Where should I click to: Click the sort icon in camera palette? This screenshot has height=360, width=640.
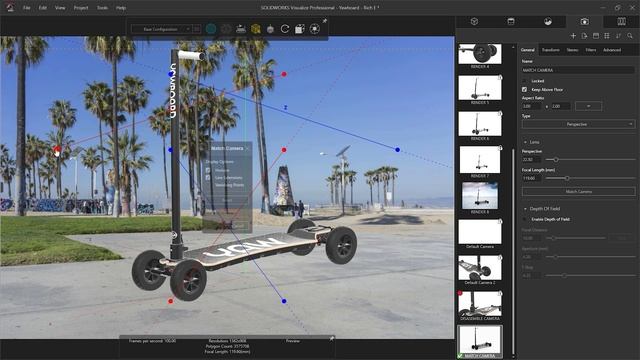point(618,36)
